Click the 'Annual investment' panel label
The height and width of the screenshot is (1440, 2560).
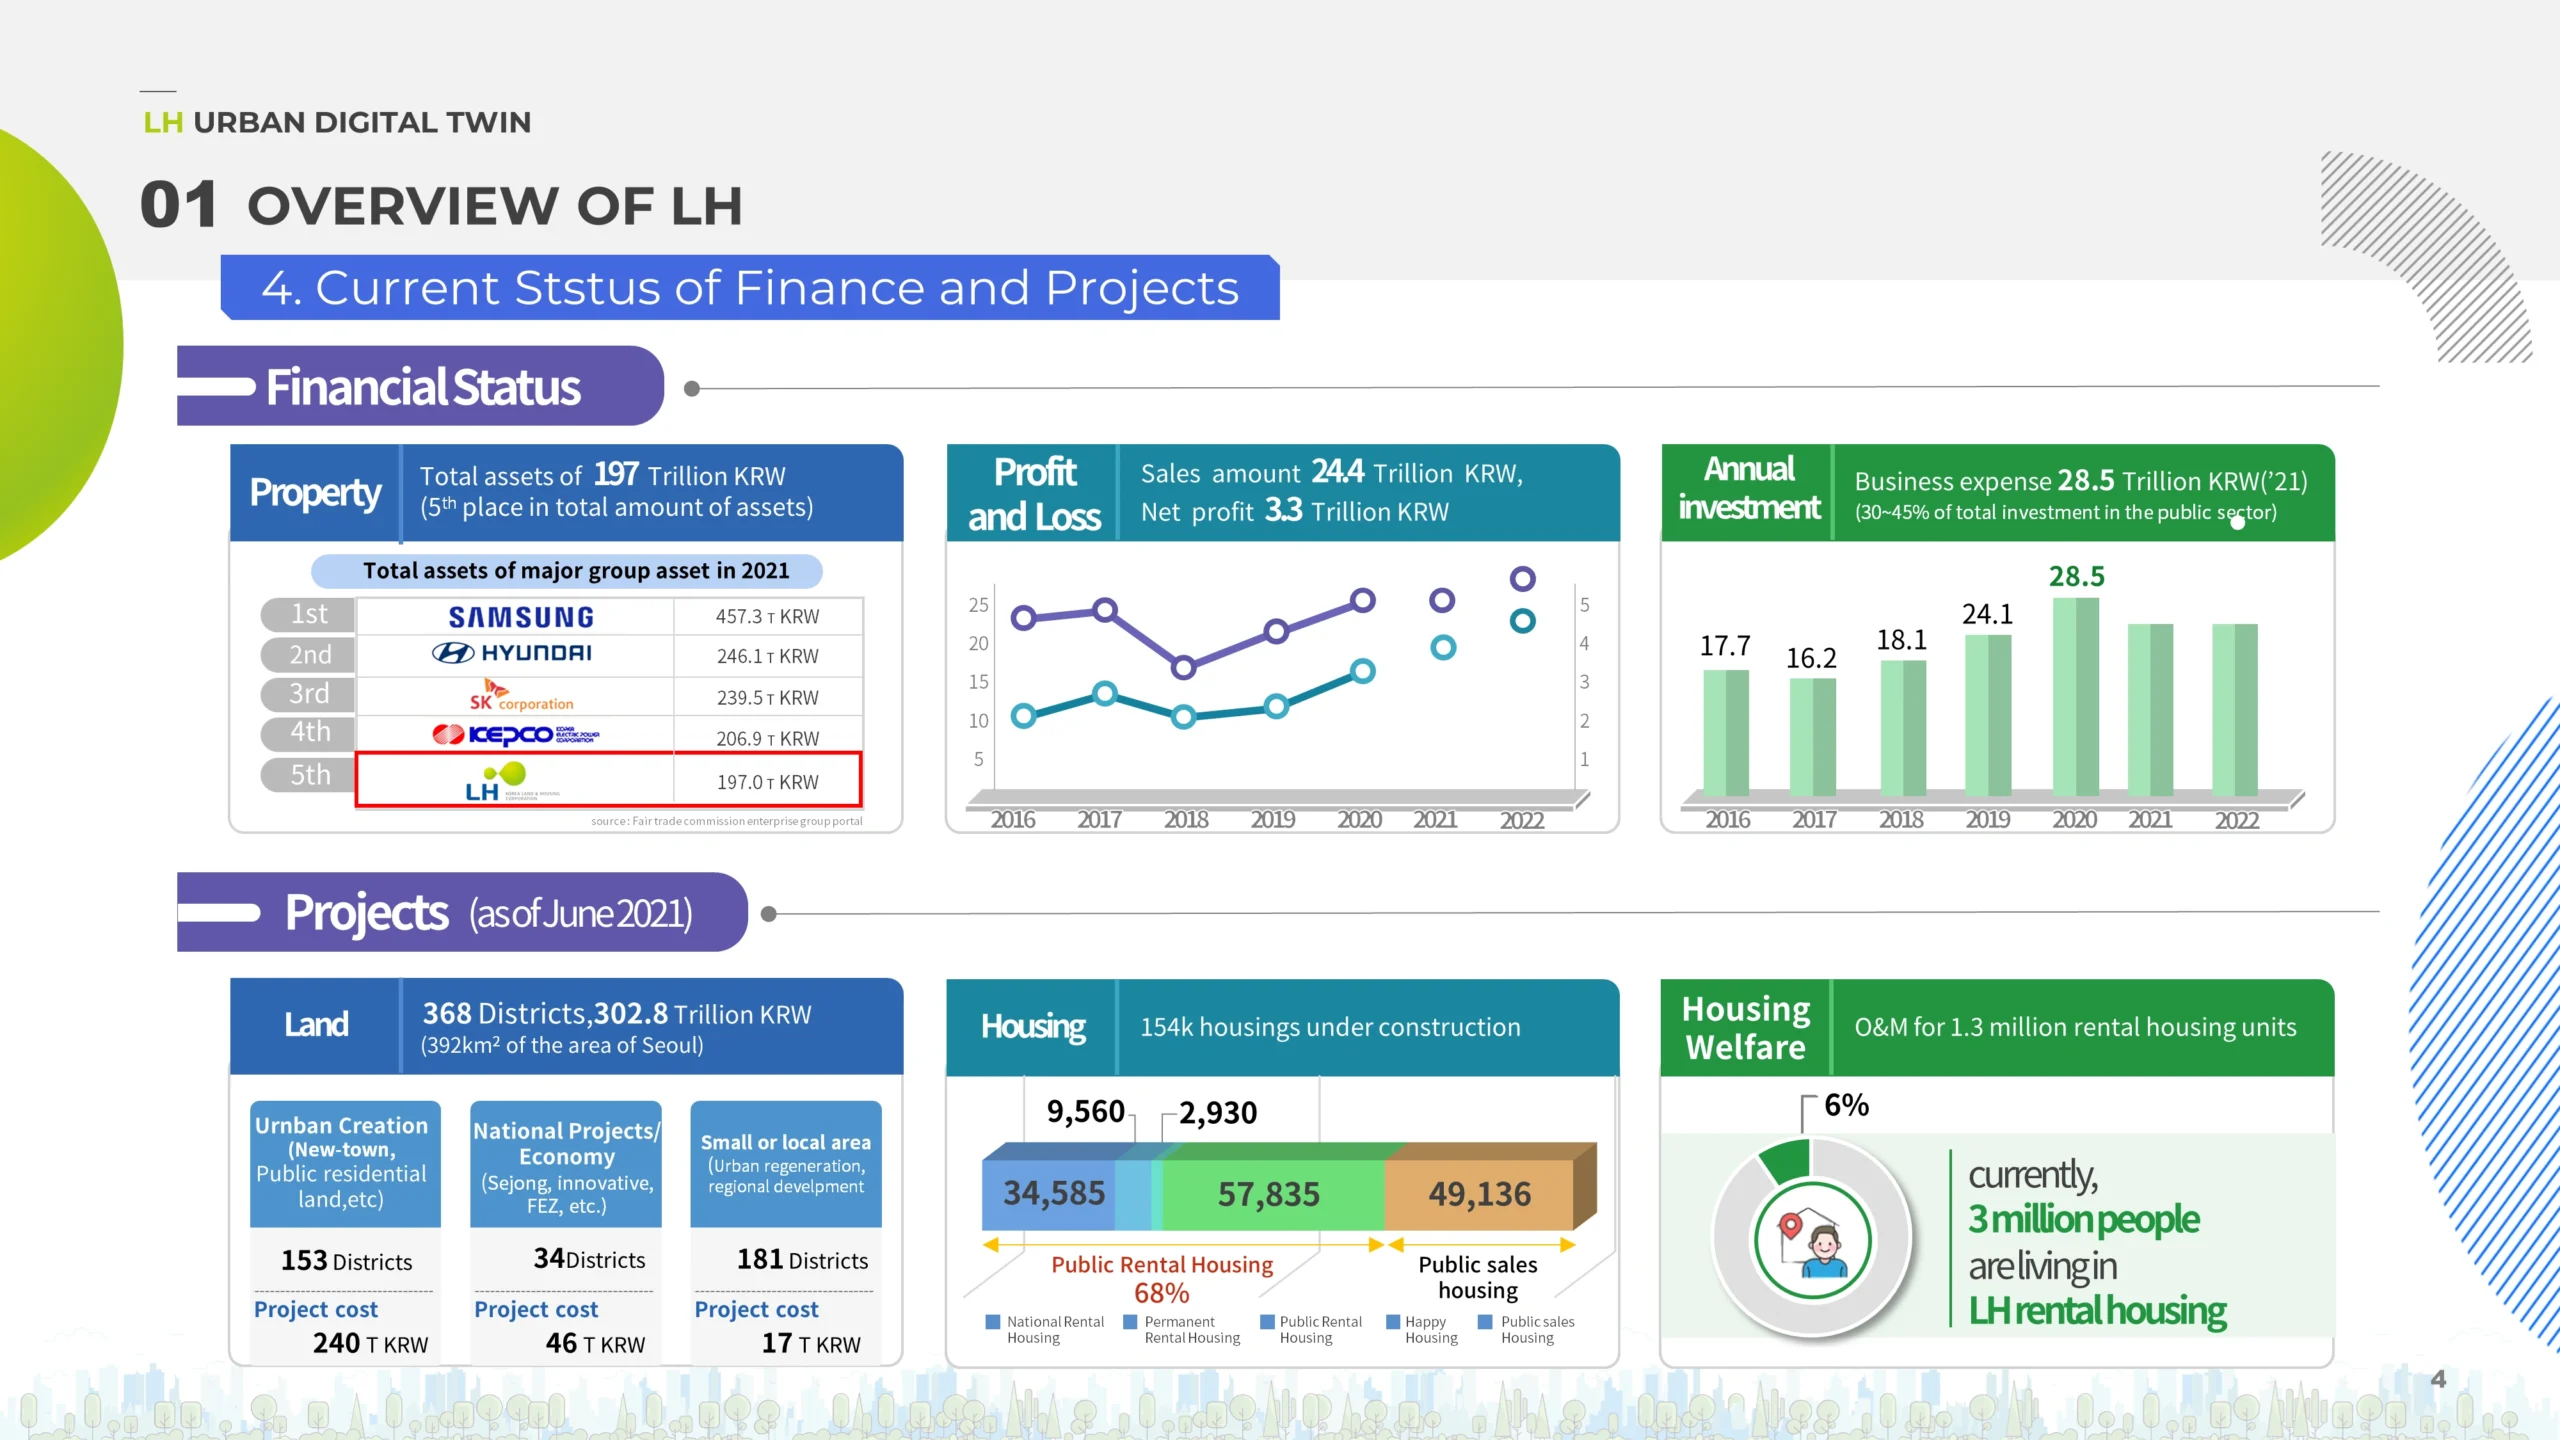1749,488
